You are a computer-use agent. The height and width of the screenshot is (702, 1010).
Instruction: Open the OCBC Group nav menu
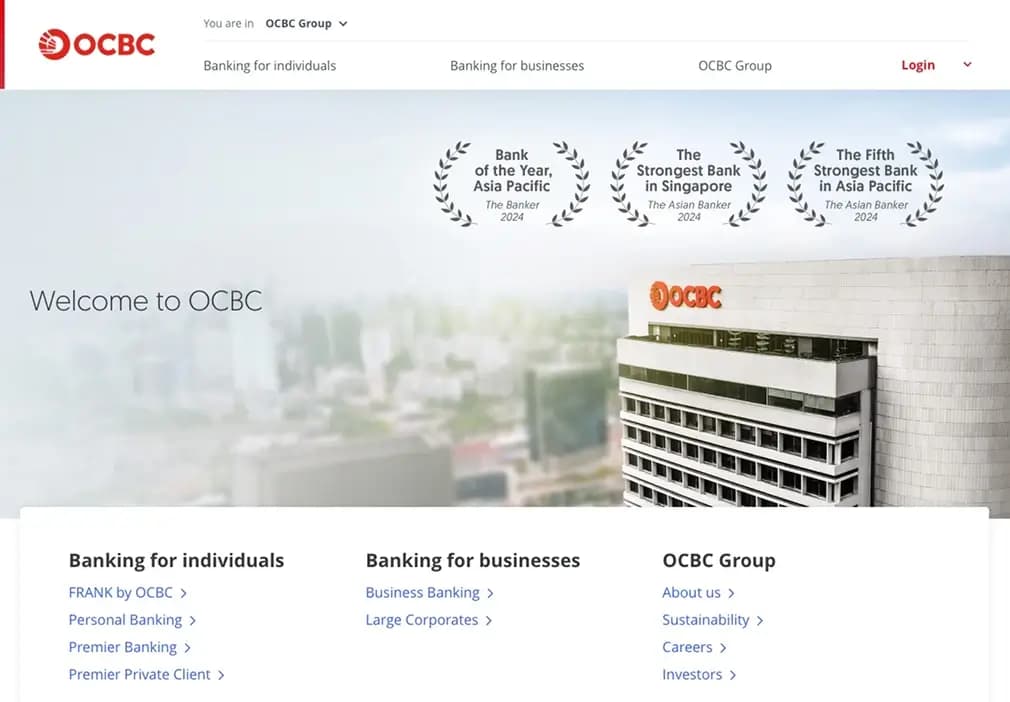(x=735, y=66)
